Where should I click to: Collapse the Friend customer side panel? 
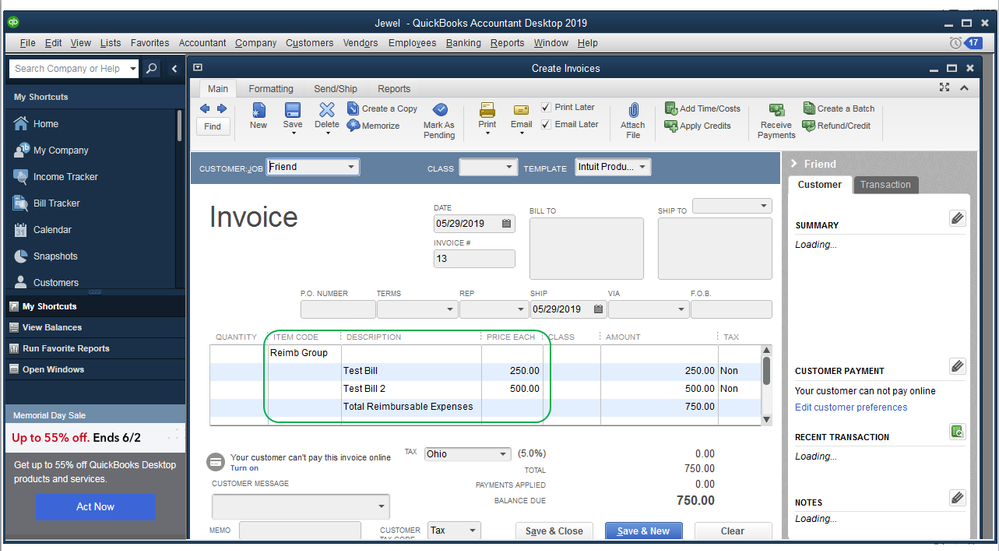click(x=794, y=164)
